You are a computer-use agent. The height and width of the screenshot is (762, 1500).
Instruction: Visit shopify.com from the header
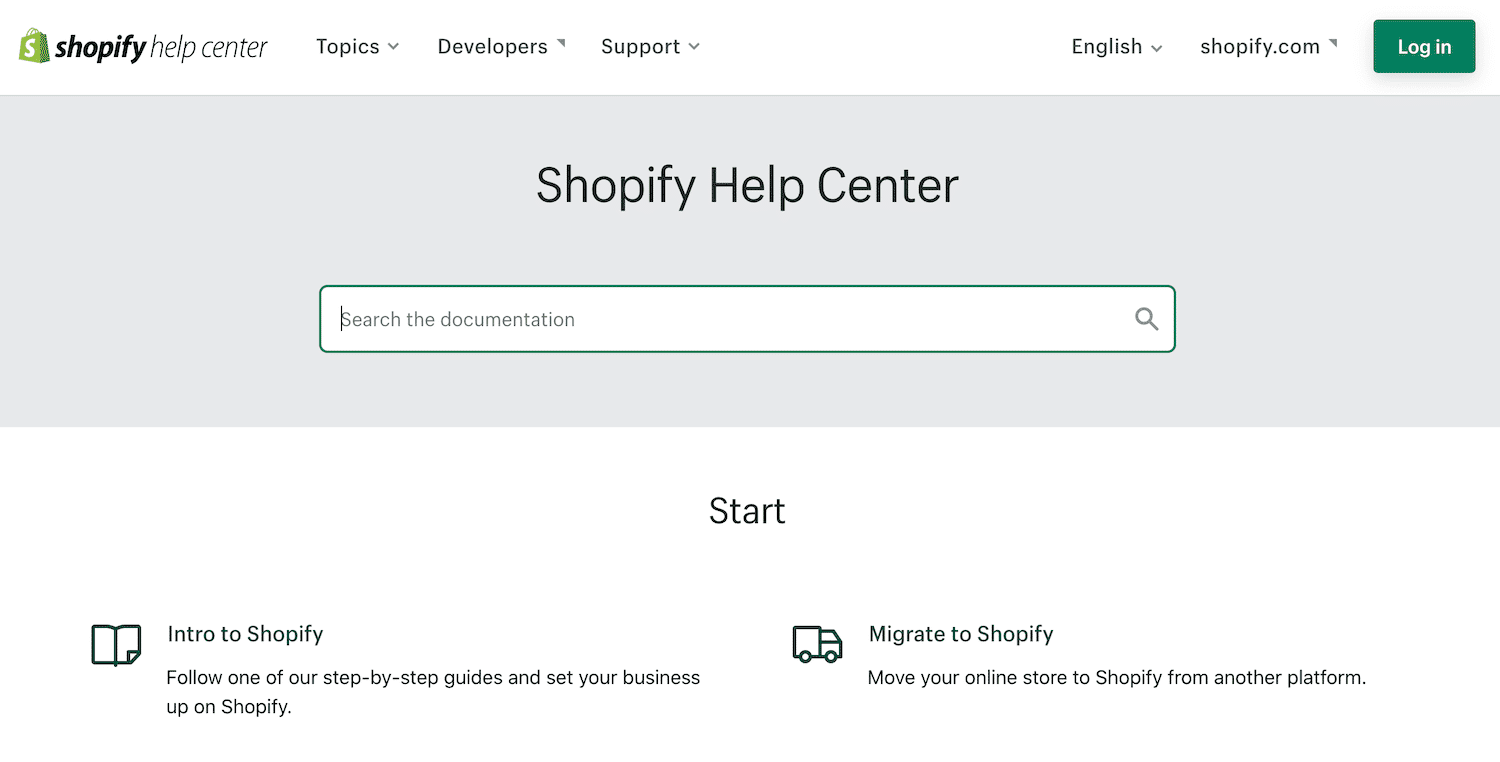click(1259, 46)
